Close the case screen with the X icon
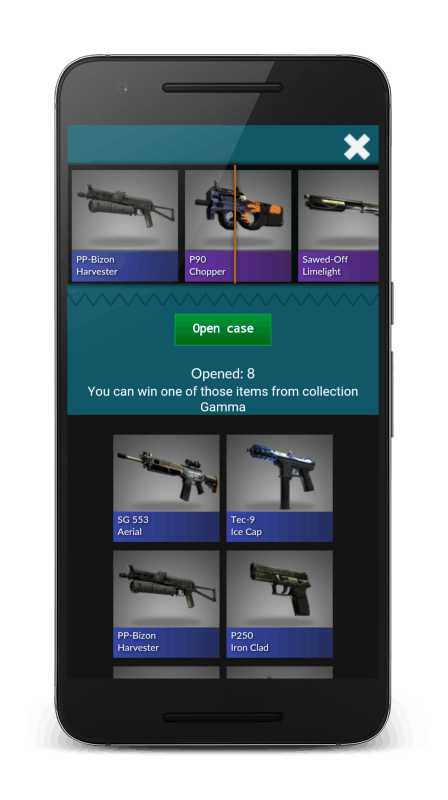Image resolution: width=448 pixels, height=800 pixels. [356, 147]
